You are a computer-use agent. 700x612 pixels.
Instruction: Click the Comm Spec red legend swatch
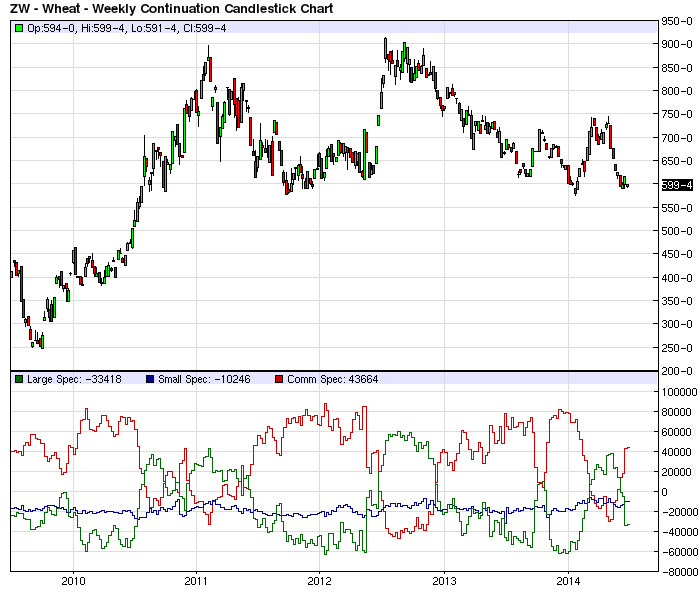click(279, 380)
